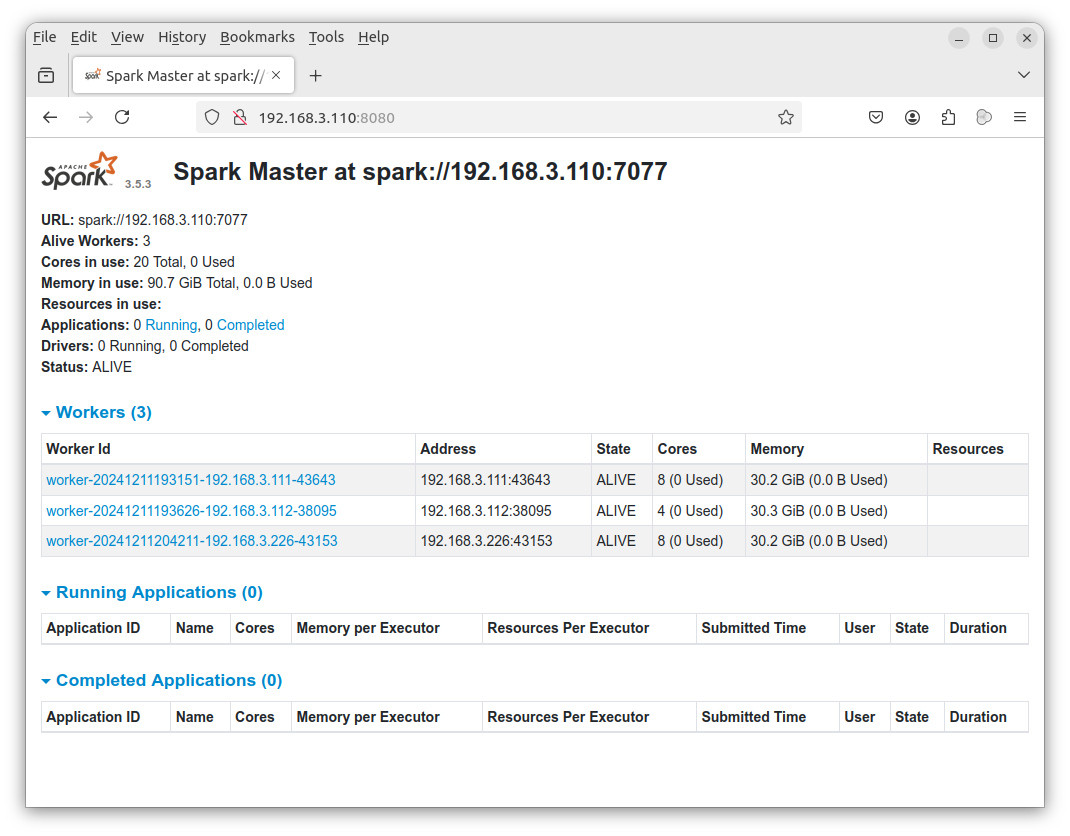
Task: Open the File menu
Action: pyautogui.click(x=44, y=37)
